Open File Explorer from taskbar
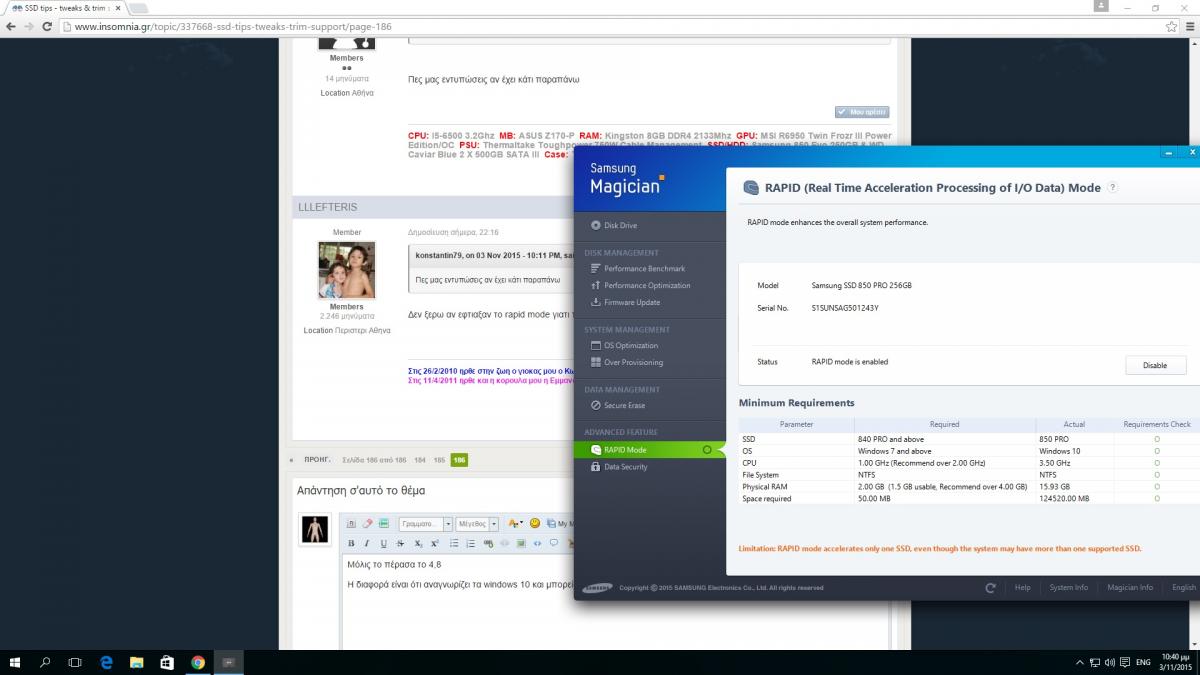This screenshot has height=675, width=1200. 136,662
